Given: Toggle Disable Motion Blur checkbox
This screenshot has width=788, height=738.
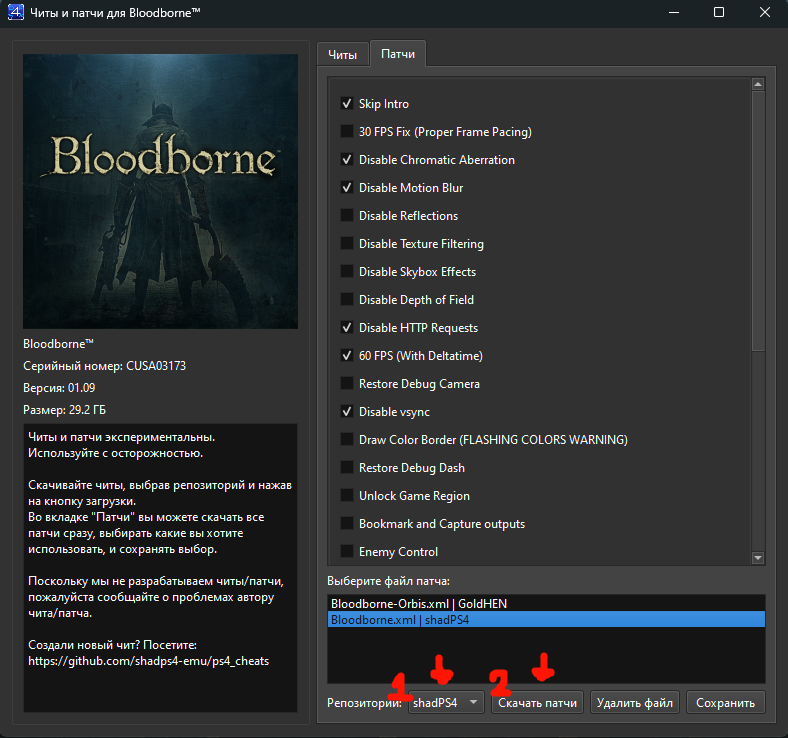Looking at the screenshot, I should click(x=347, y=187).
